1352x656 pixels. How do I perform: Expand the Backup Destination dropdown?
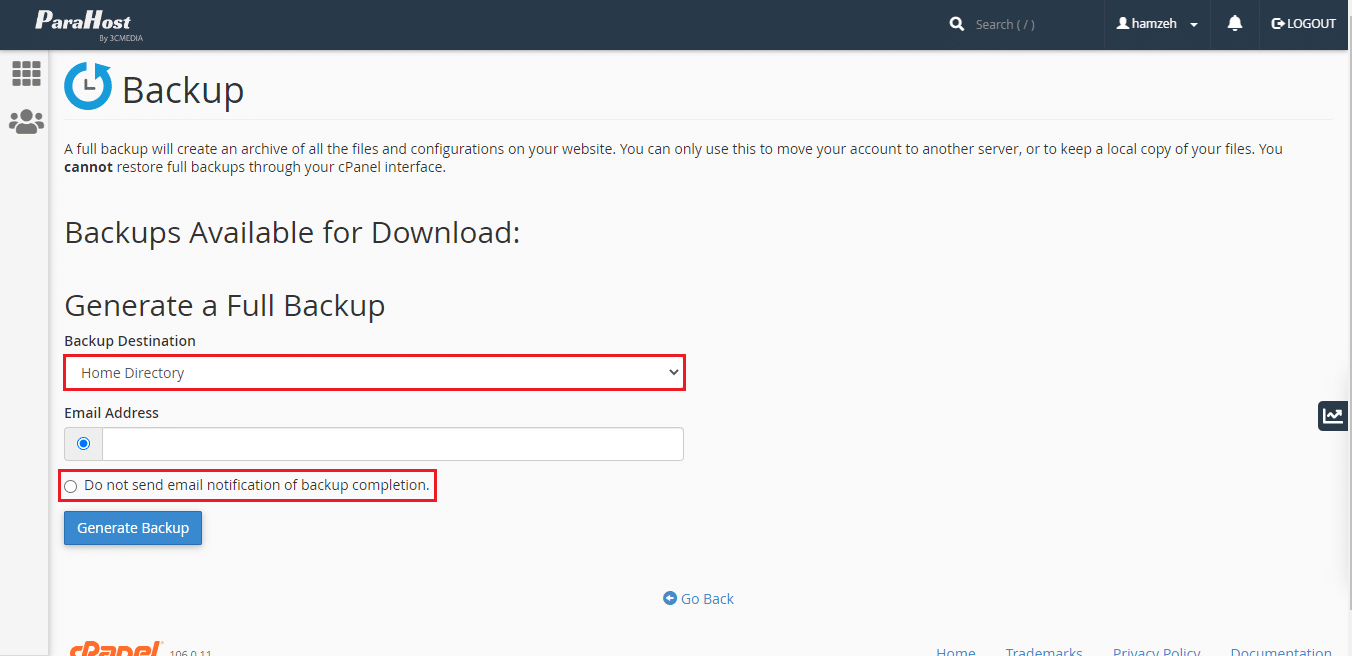pyautogui.click(x=374, y=373)
